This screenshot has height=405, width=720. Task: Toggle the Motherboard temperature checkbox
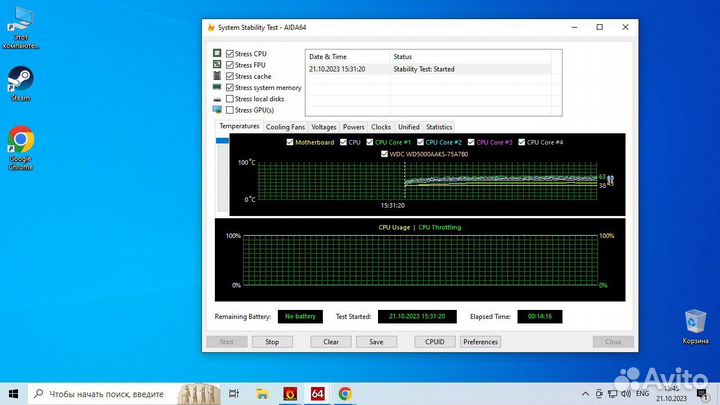(x=290, y=142)
